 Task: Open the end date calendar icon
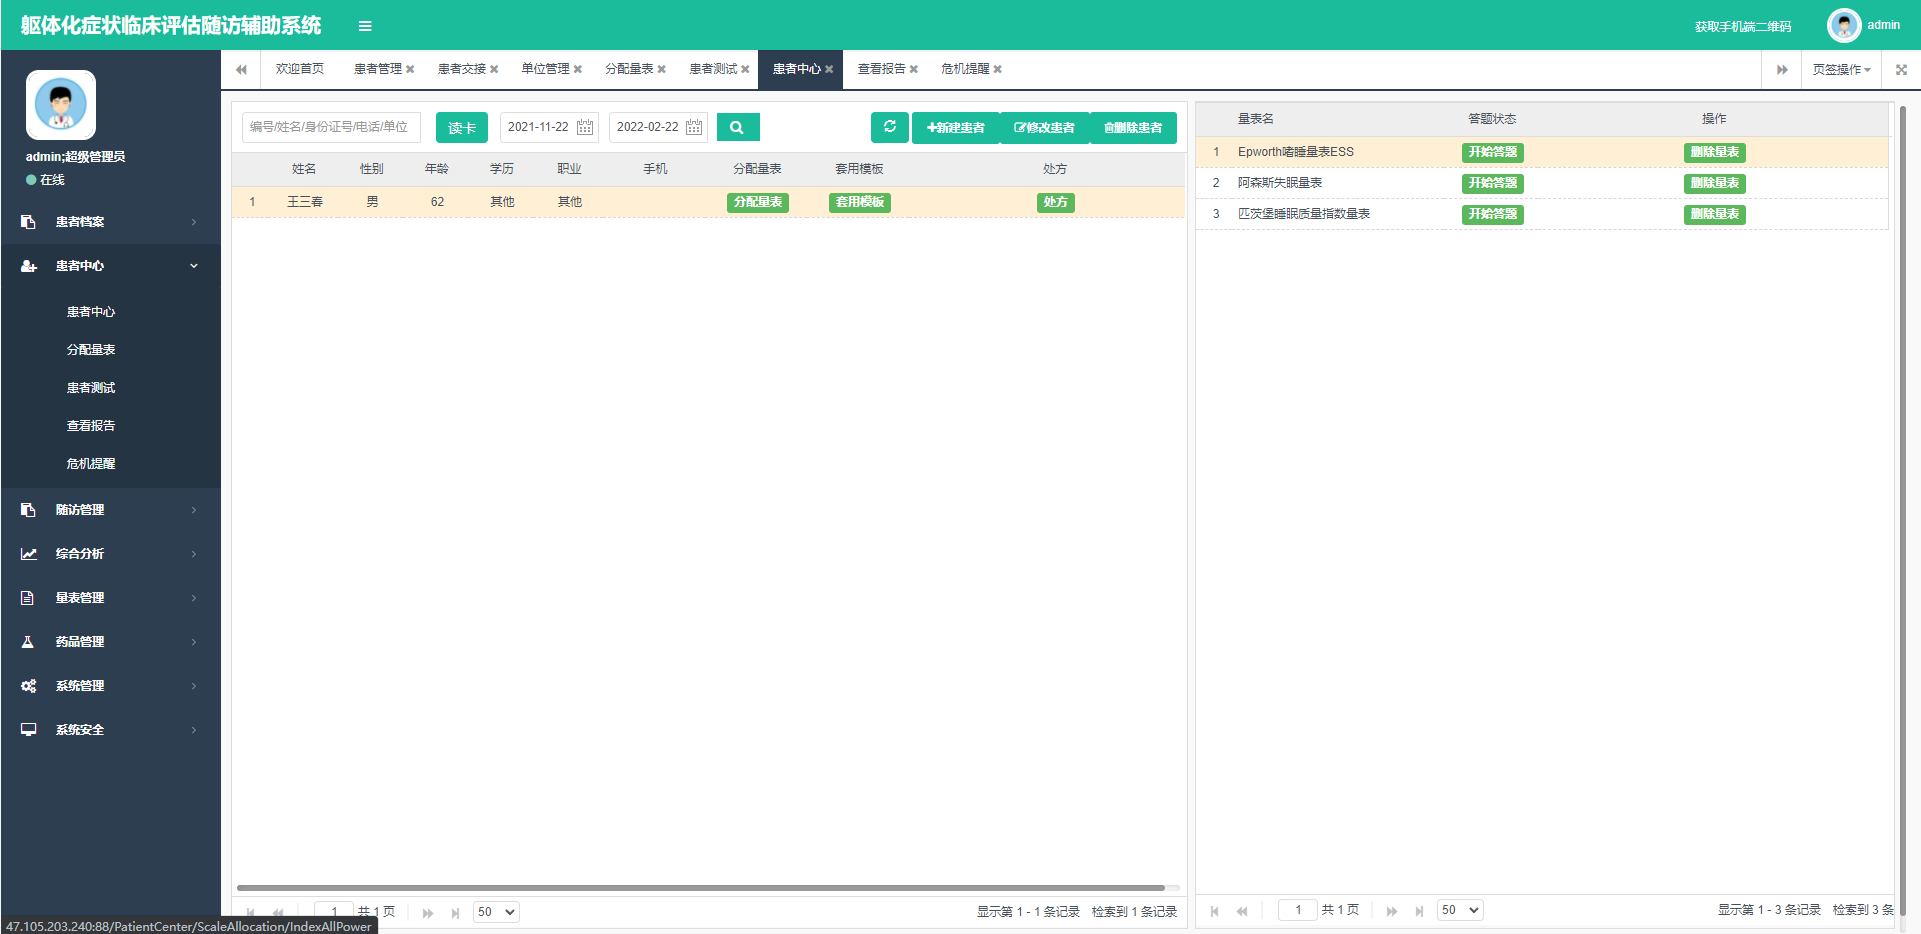(694, 127)
